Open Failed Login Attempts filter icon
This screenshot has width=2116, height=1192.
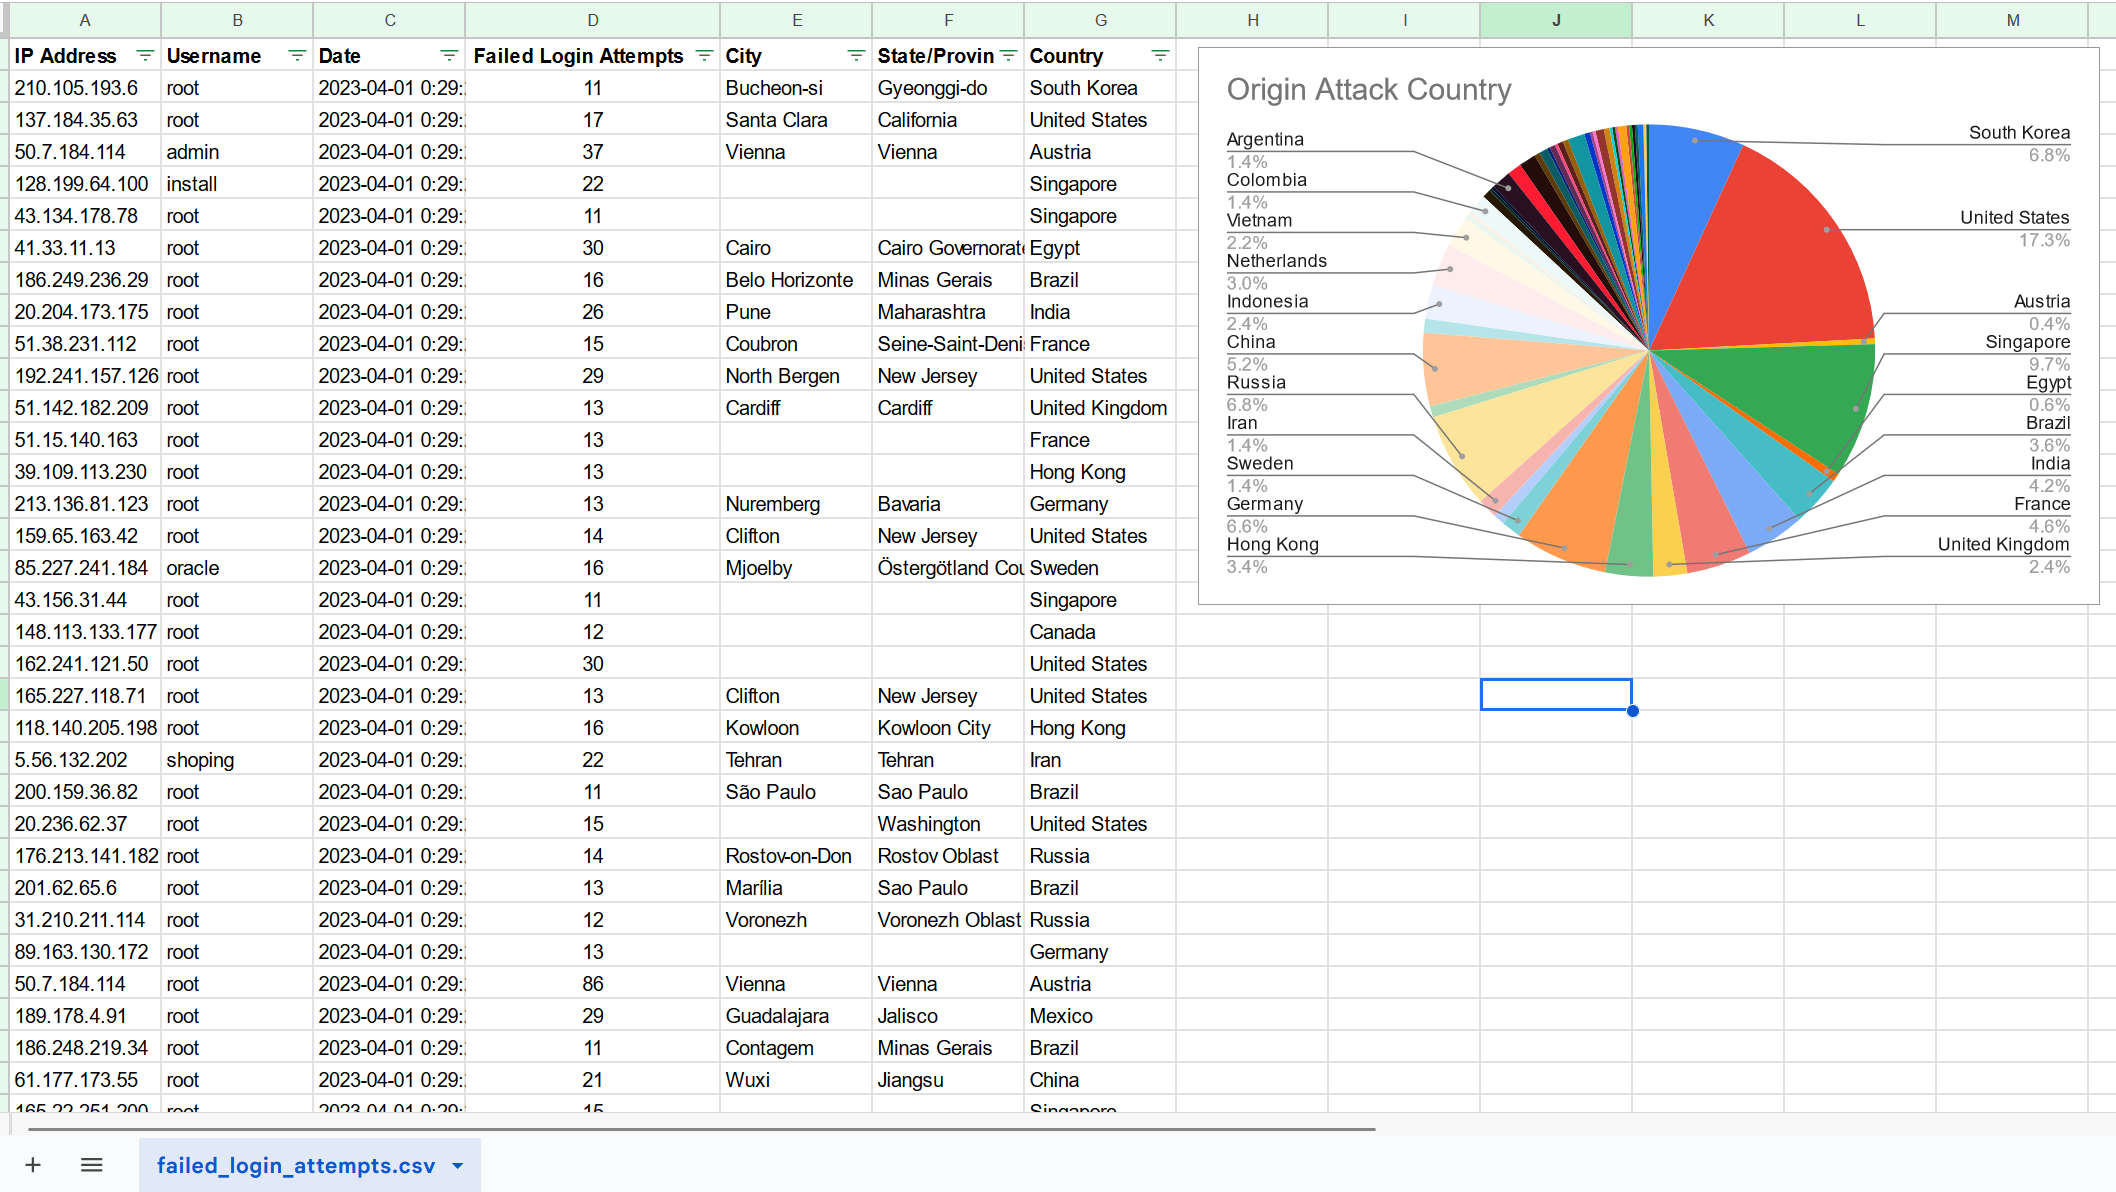(704, 56)
